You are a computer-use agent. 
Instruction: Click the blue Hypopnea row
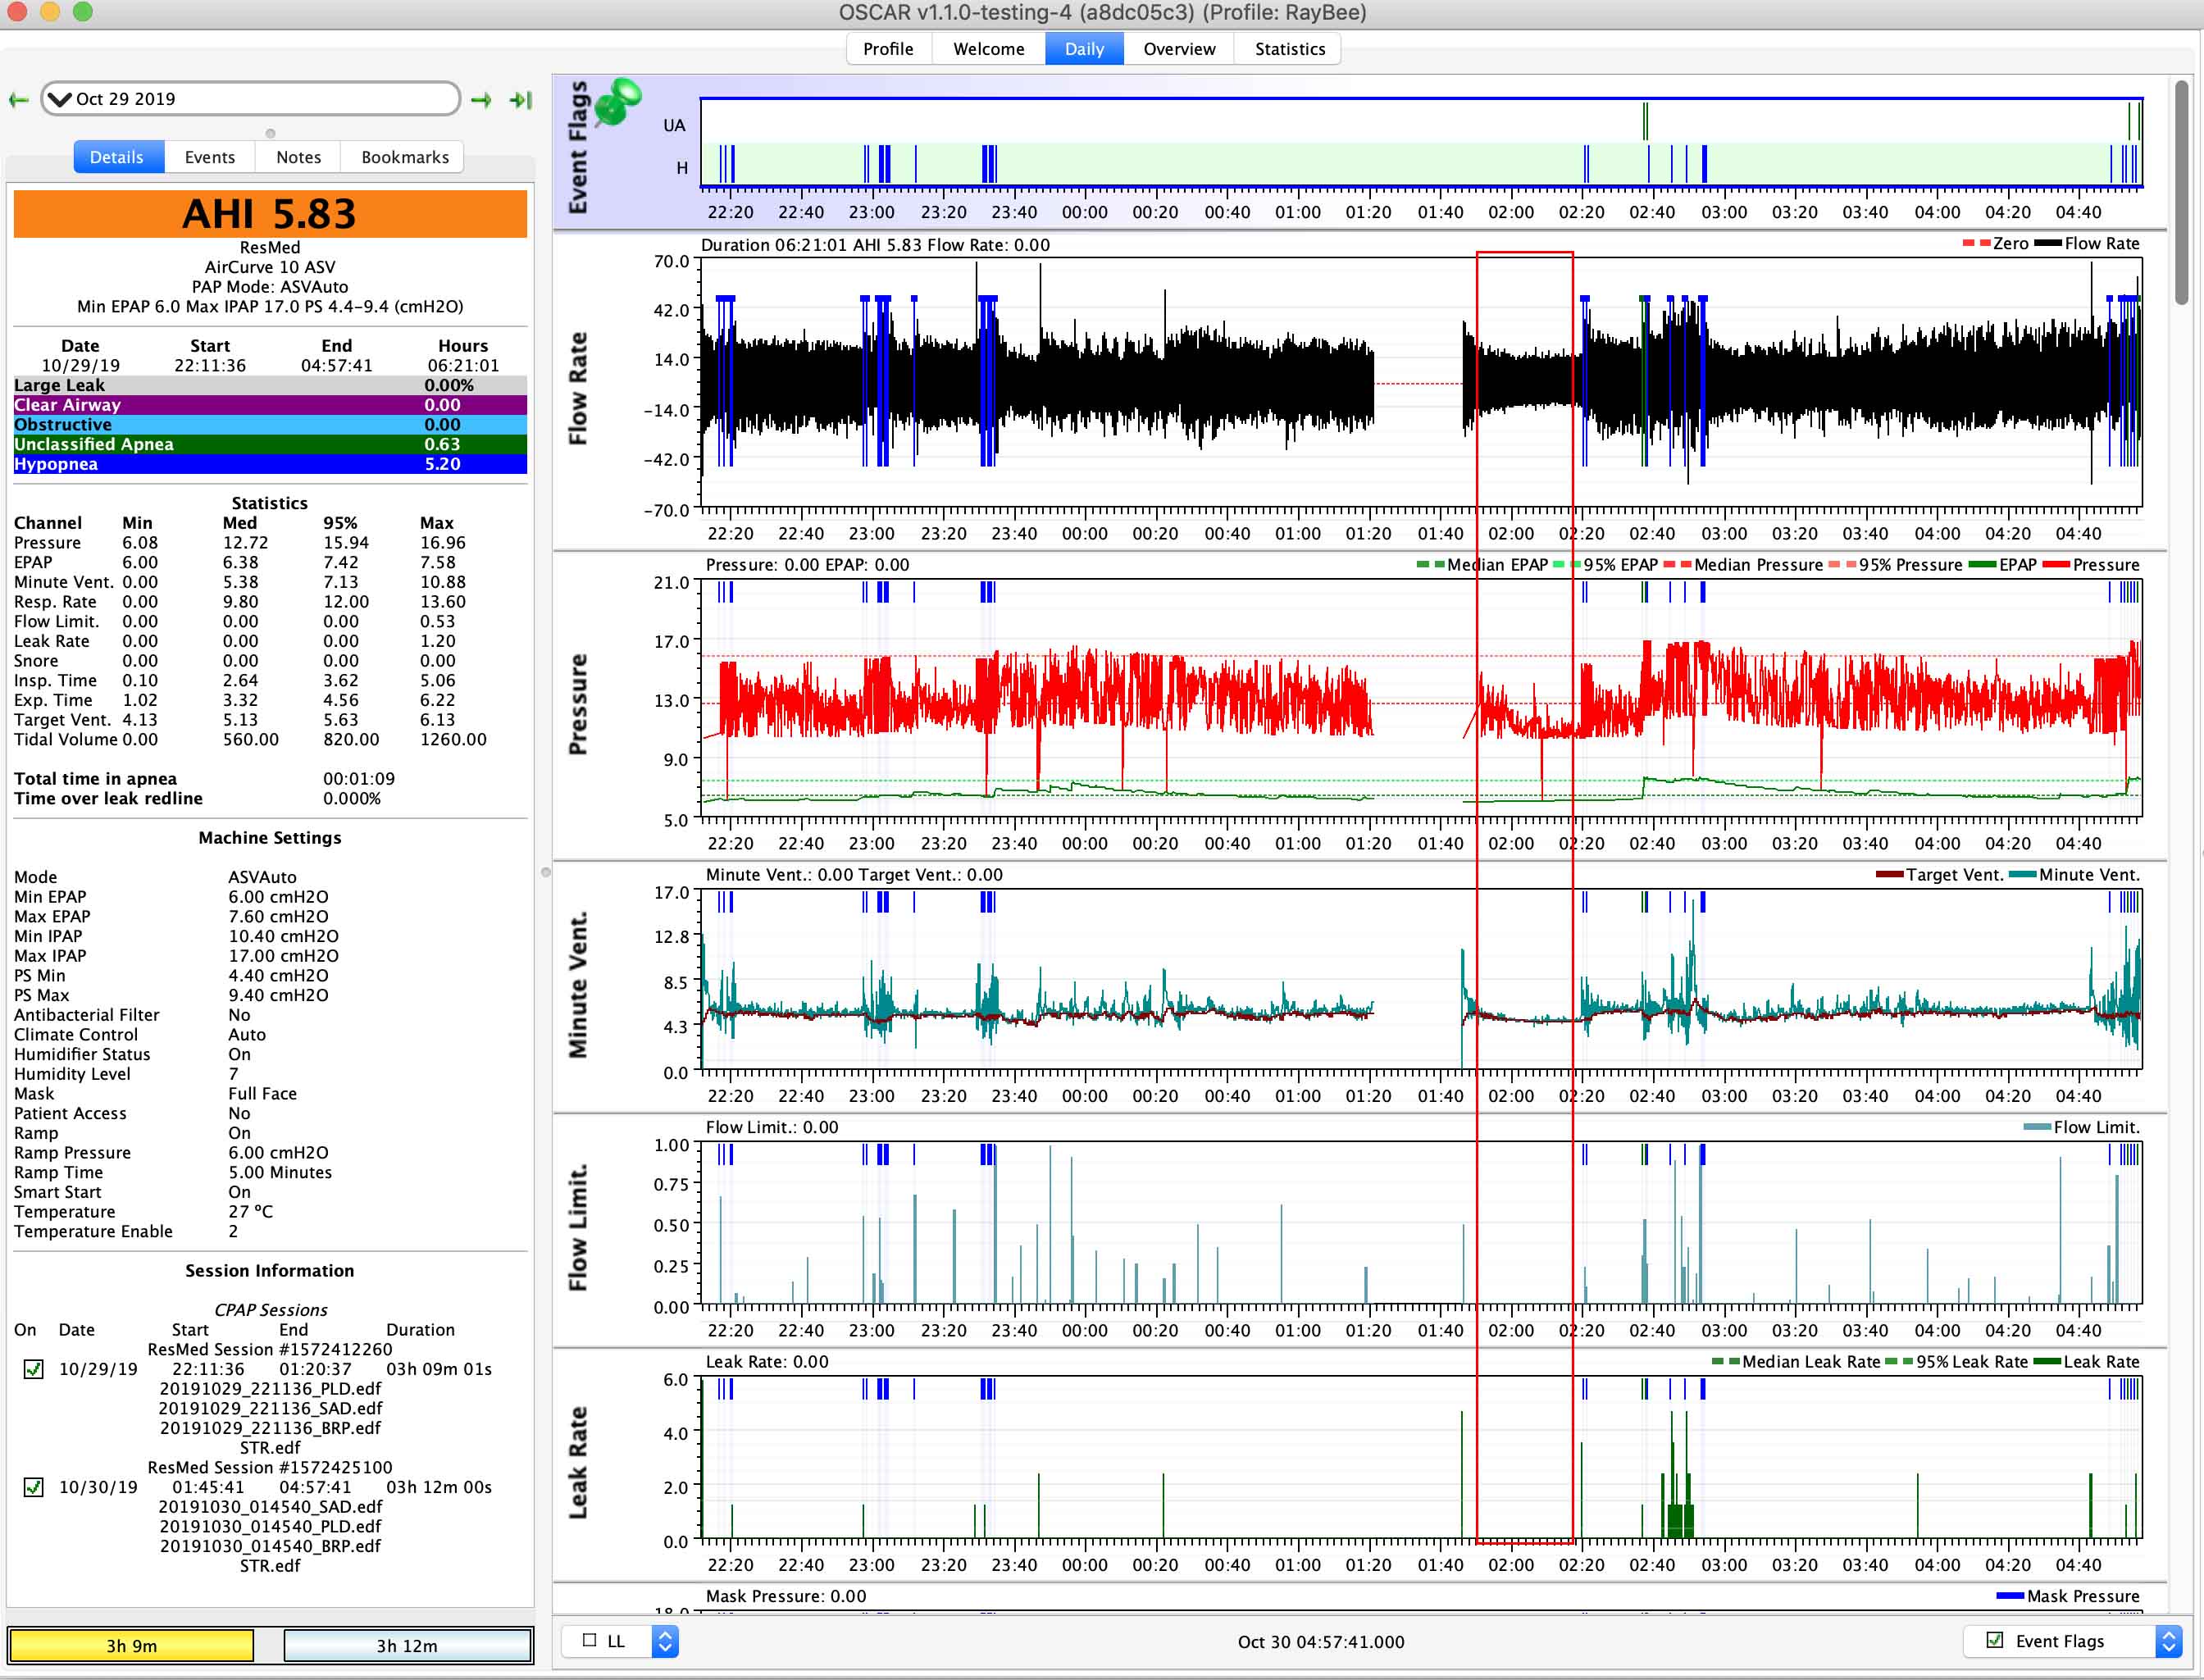click(270, 464)
